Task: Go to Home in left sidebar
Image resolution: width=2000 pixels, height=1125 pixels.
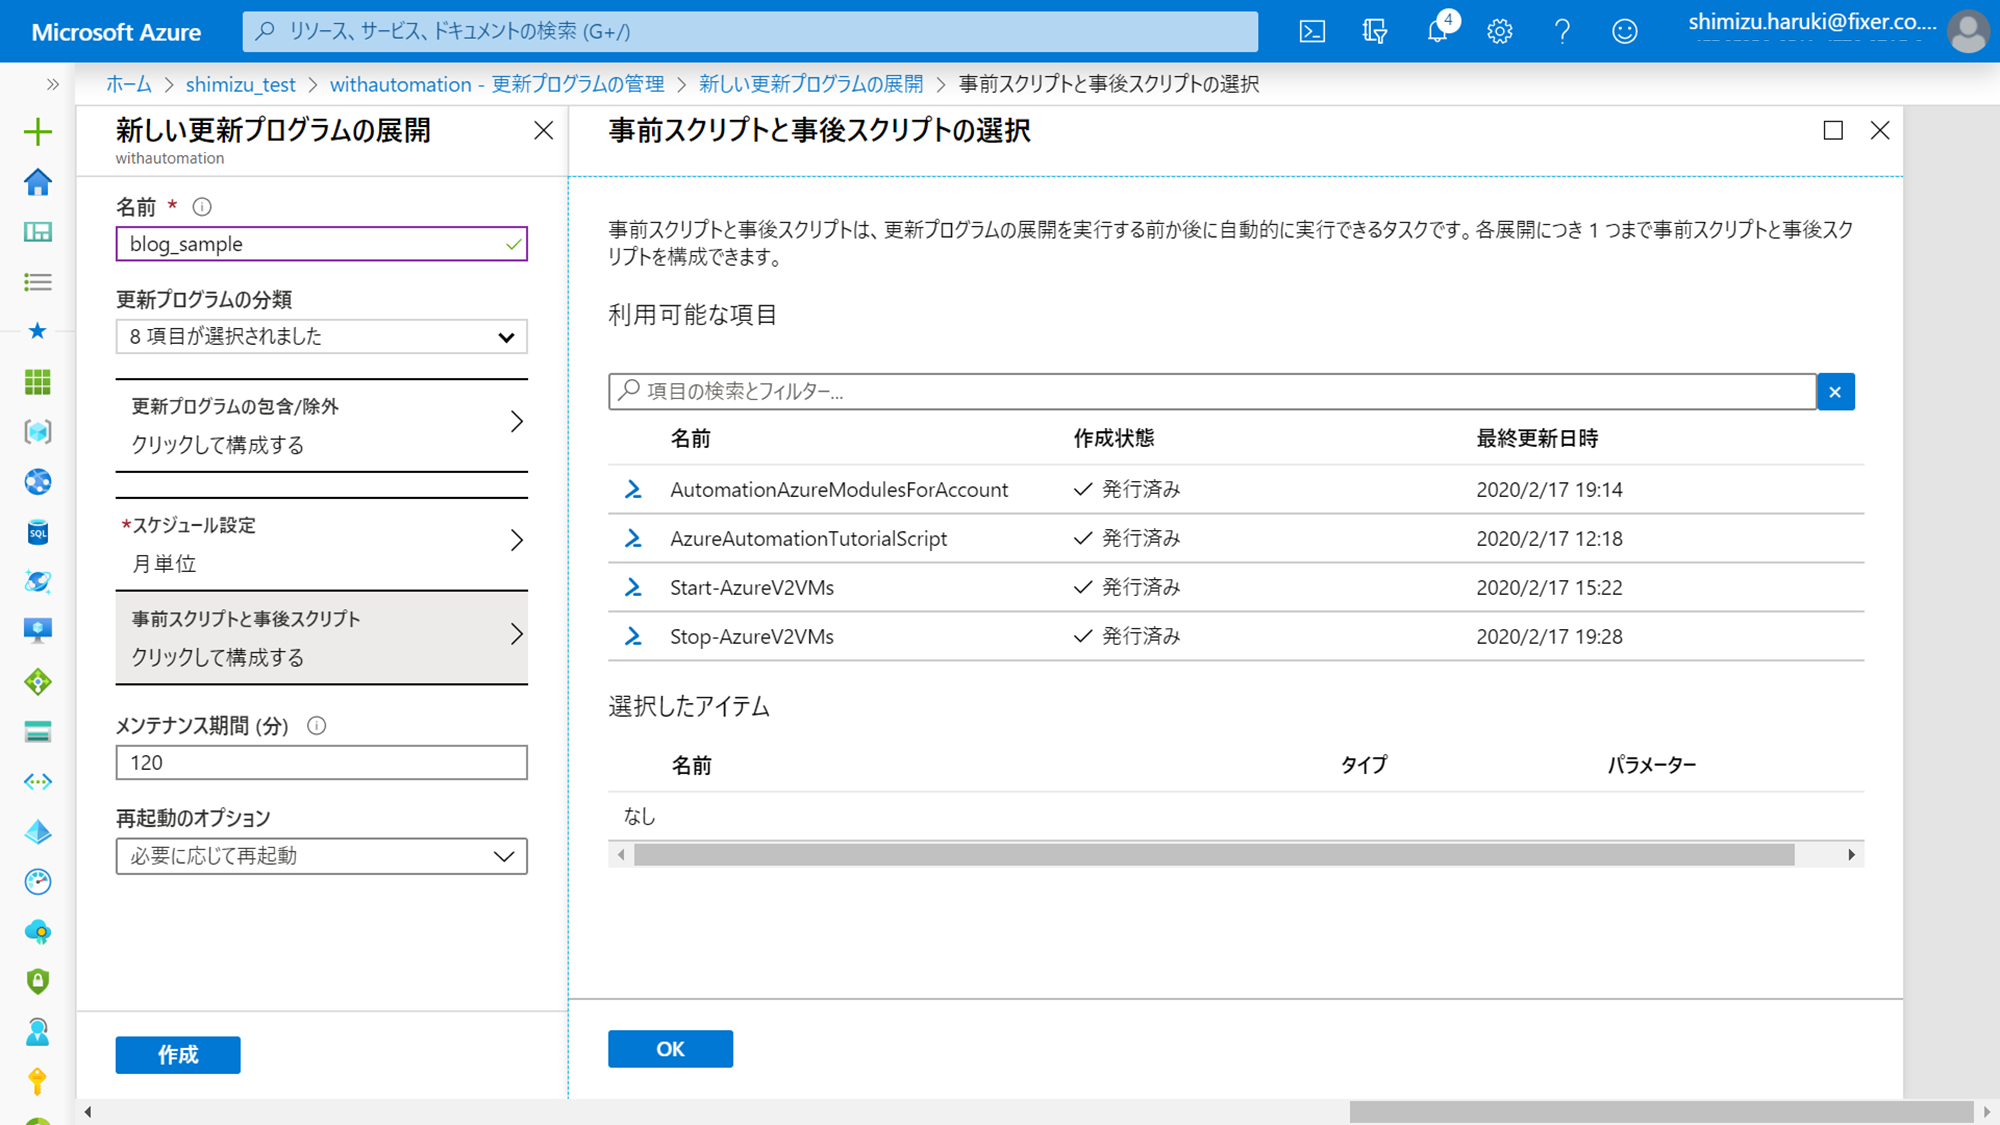Action: click(38, 182)
